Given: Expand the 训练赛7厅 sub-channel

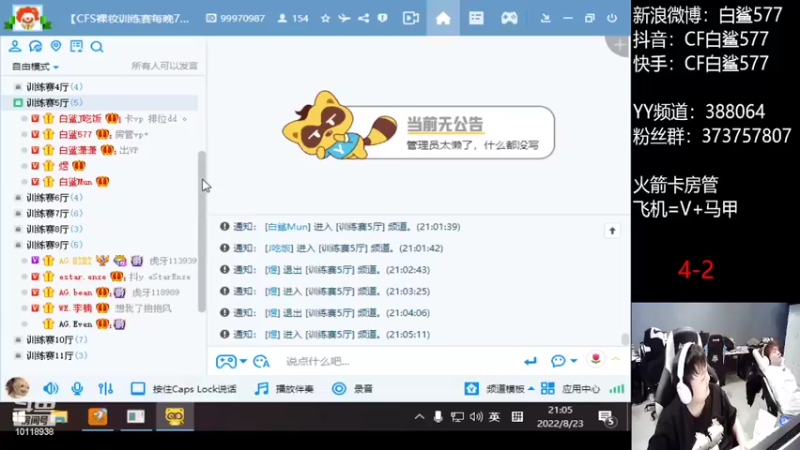Looking at the screenshot, I should [54, 213].
